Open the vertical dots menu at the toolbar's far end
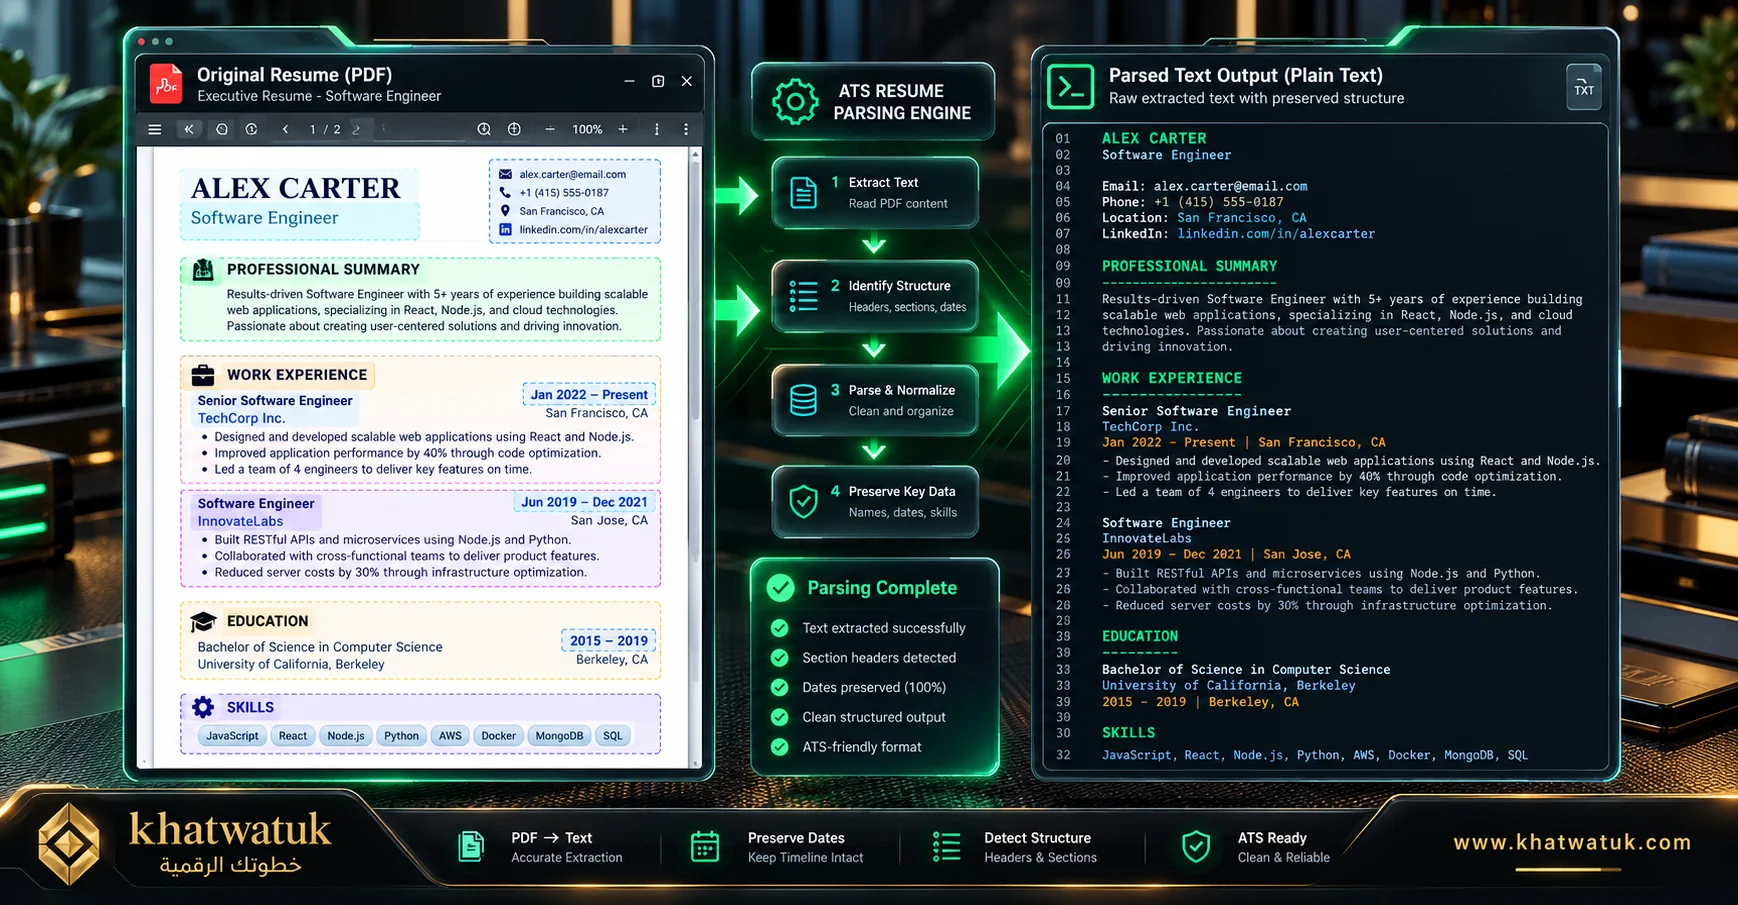The image size is (1738, 905). pyautogui.click(x=686, y=129)
